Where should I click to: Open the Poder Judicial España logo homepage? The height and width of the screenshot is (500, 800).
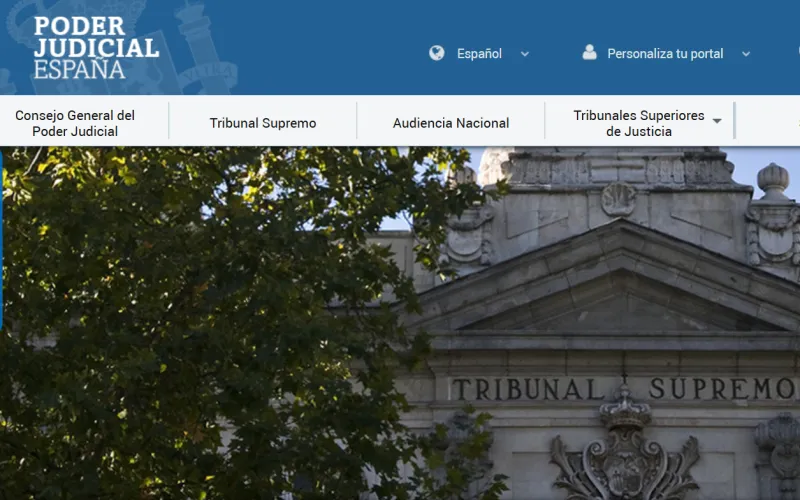[96, 47]
